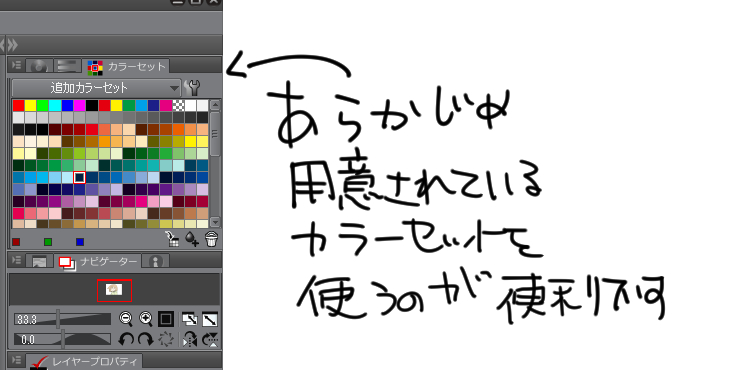Select the transparent checkerboard swatch

click(x=178, y=105)
